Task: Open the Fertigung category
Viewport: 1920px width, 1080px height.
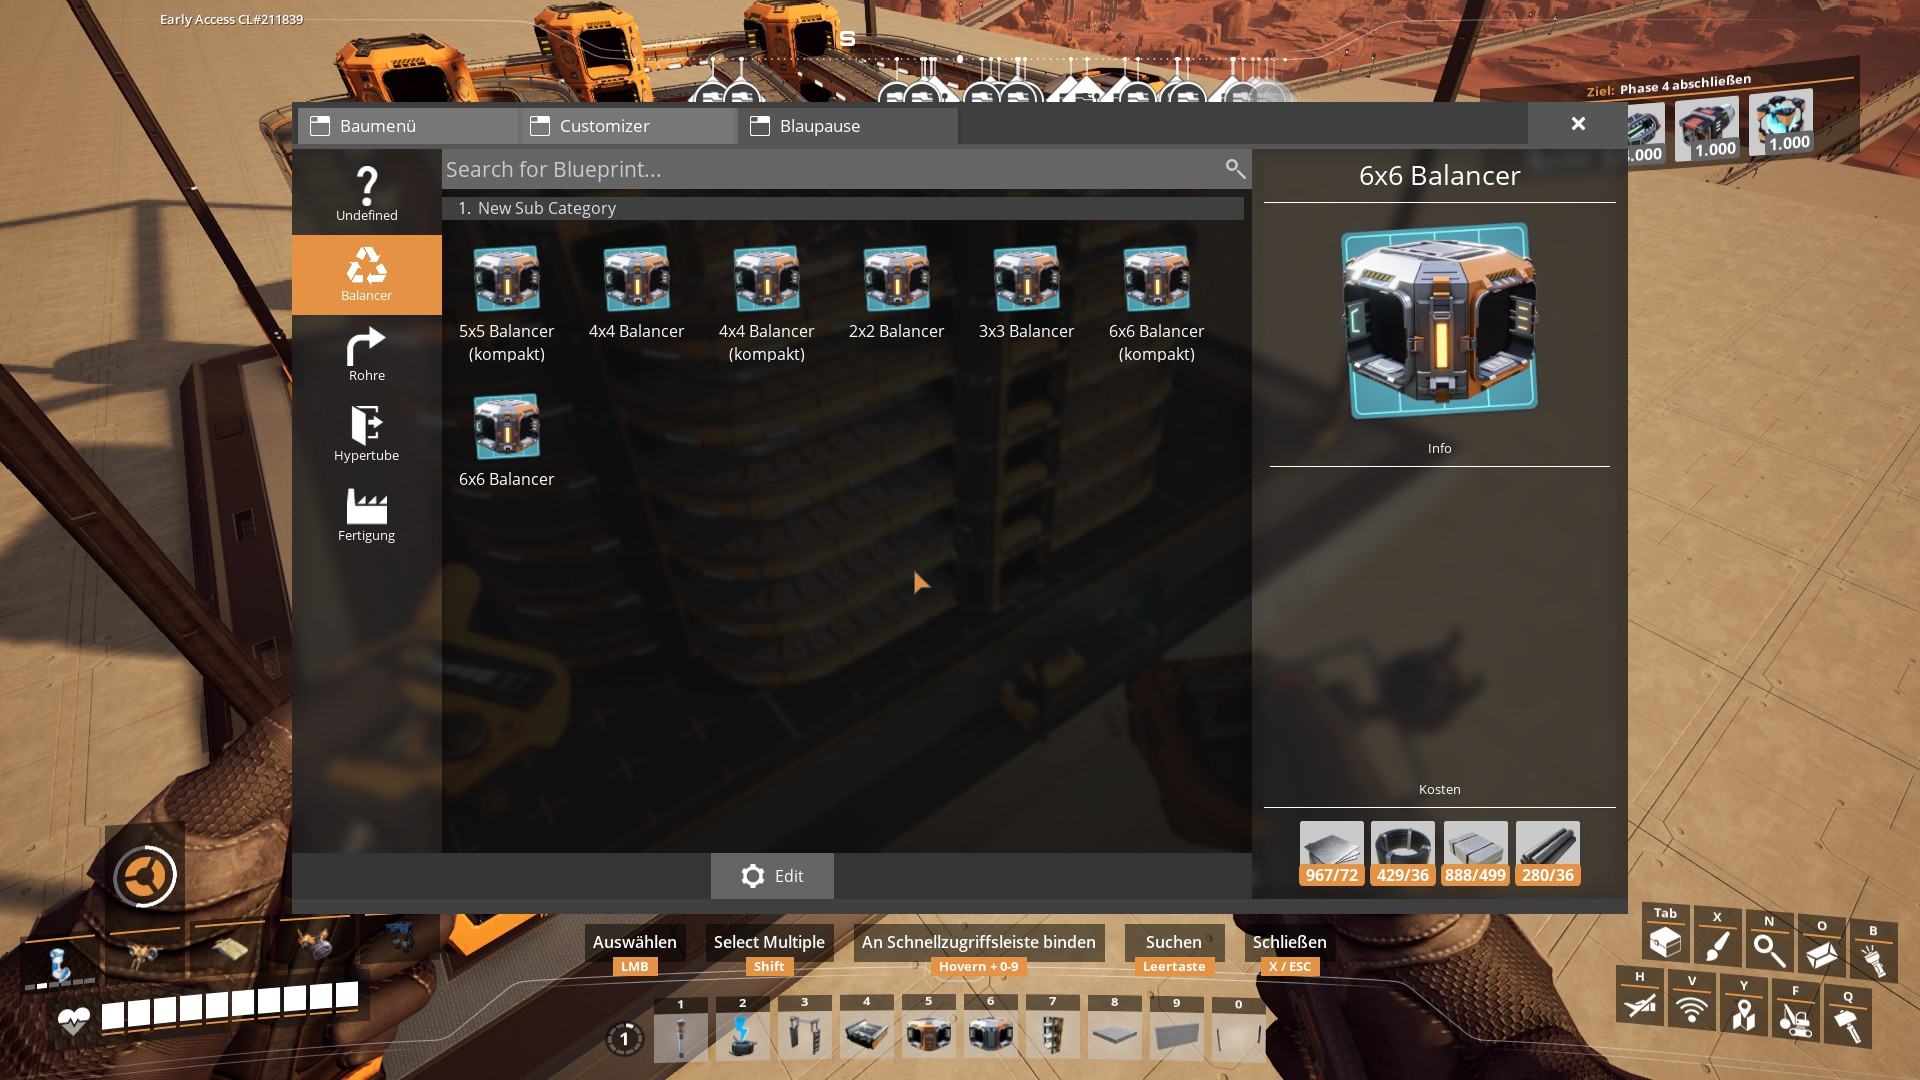Action: click(x=366, y=515)
